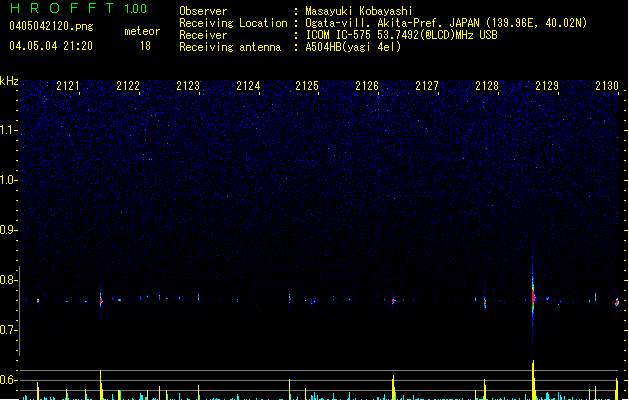The image size is (629, 400).
Task: Click the 2128 time marker
Action: pos(487,86)
